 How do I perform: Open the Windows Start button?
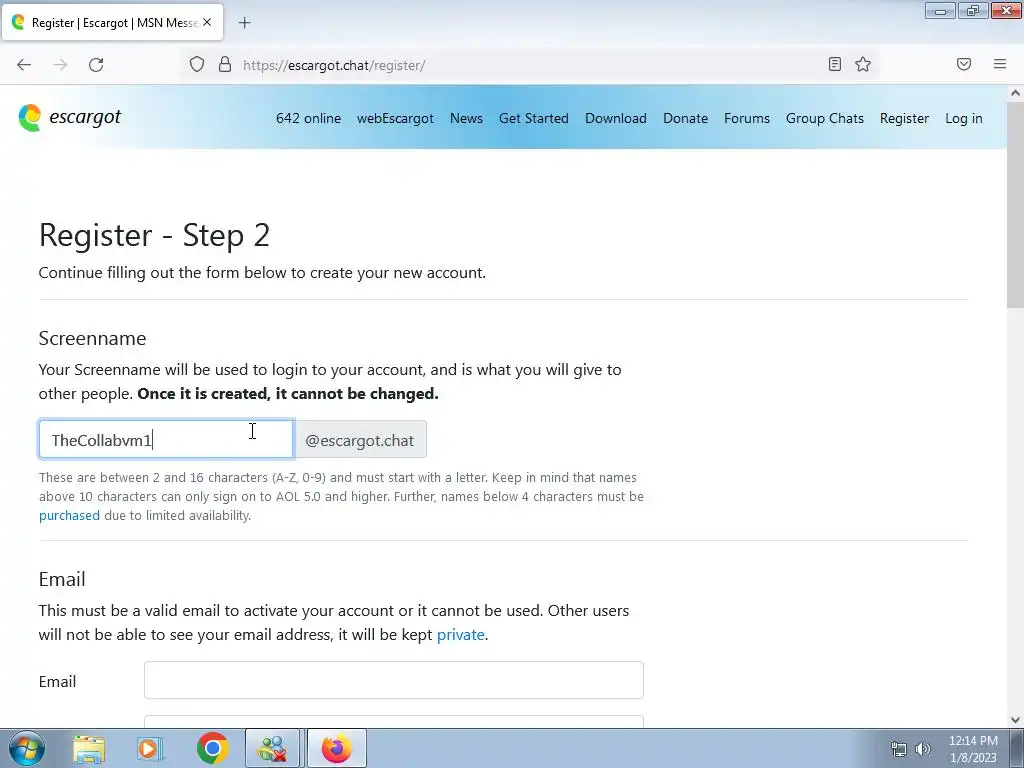(x=27, y=748)
